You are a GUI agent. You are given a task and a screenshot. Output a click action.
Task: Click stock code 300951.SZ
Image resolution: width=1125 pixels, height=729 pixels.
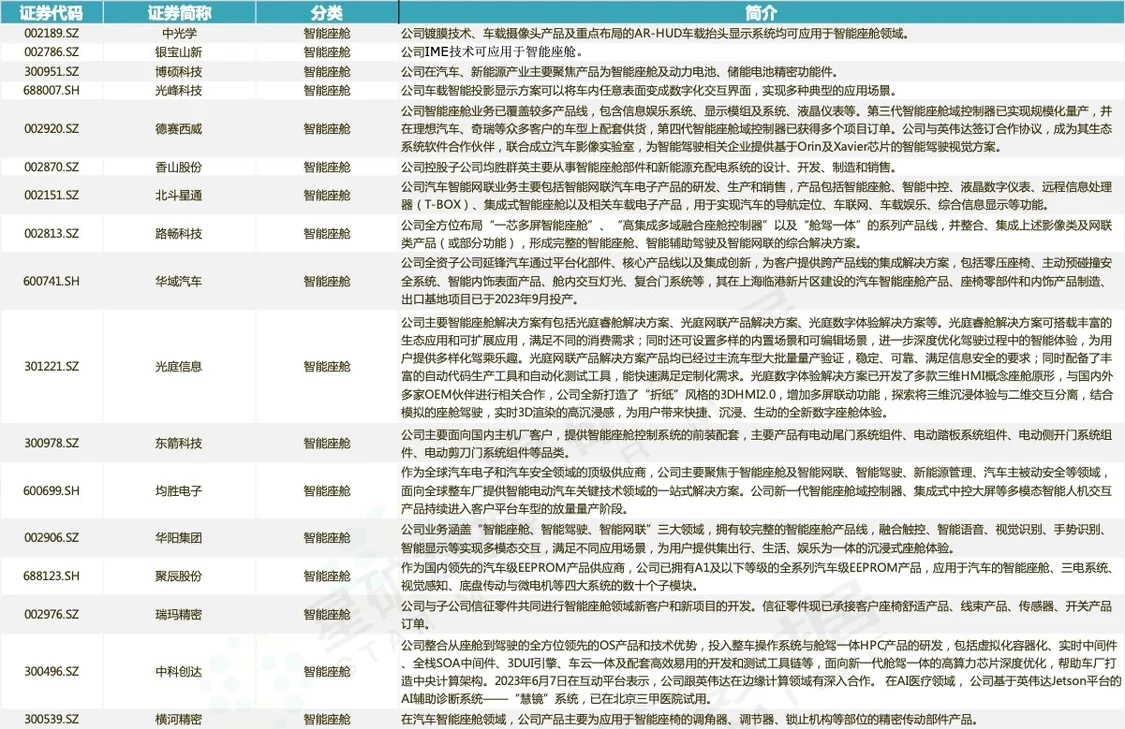point(51,71)
